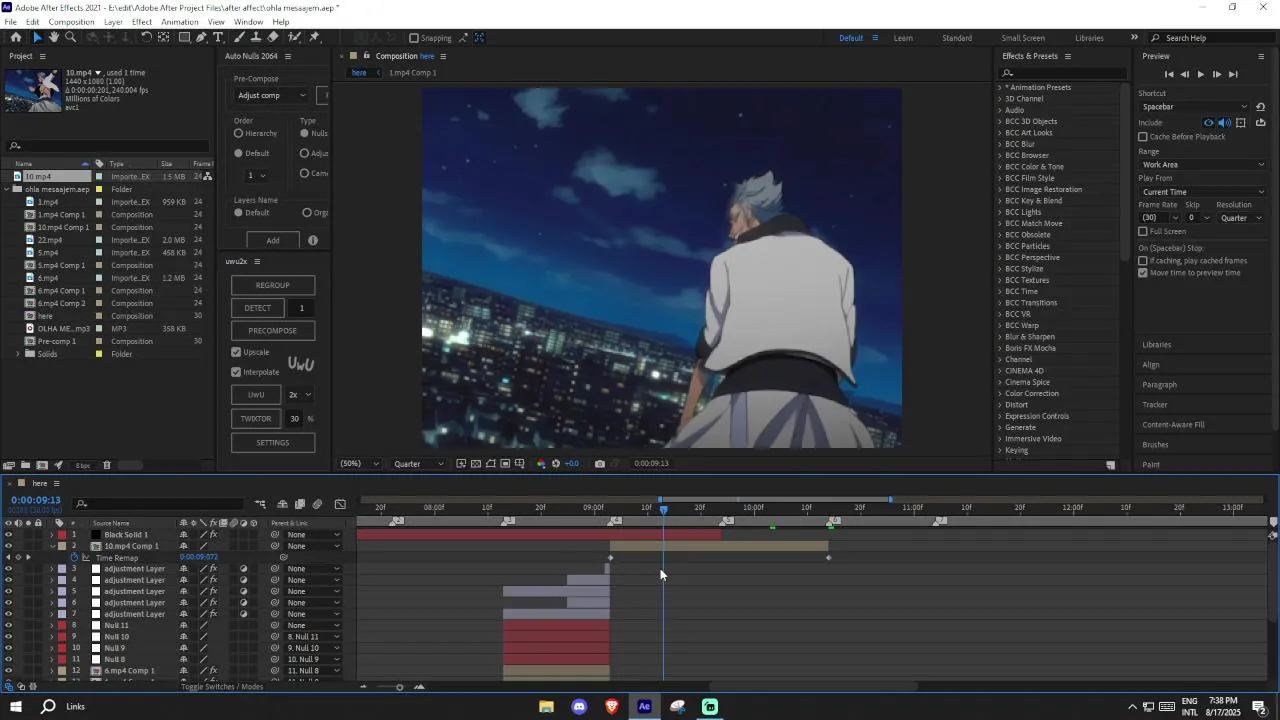Hide the Black Solid 1 layer
Image resolution: width=1280 pixels, height=720 pixels.
click(x=8, y=535)
